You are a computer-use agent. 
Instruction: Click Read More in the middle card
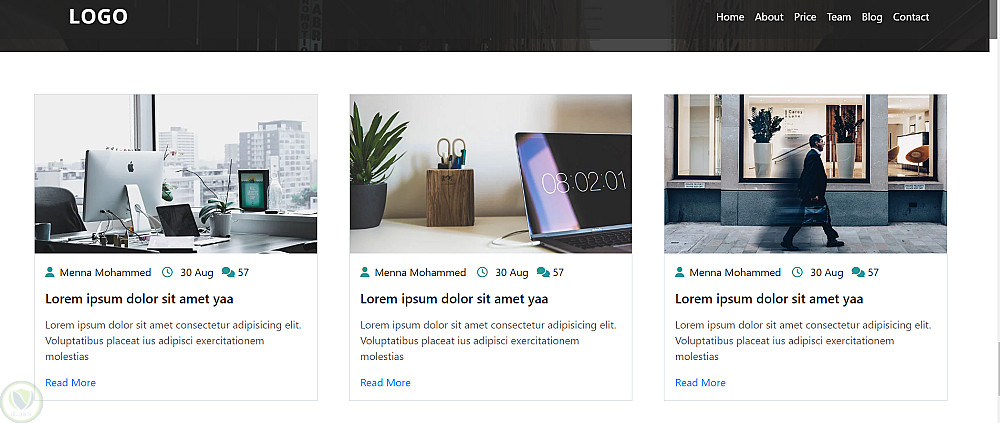coord(385,383)
